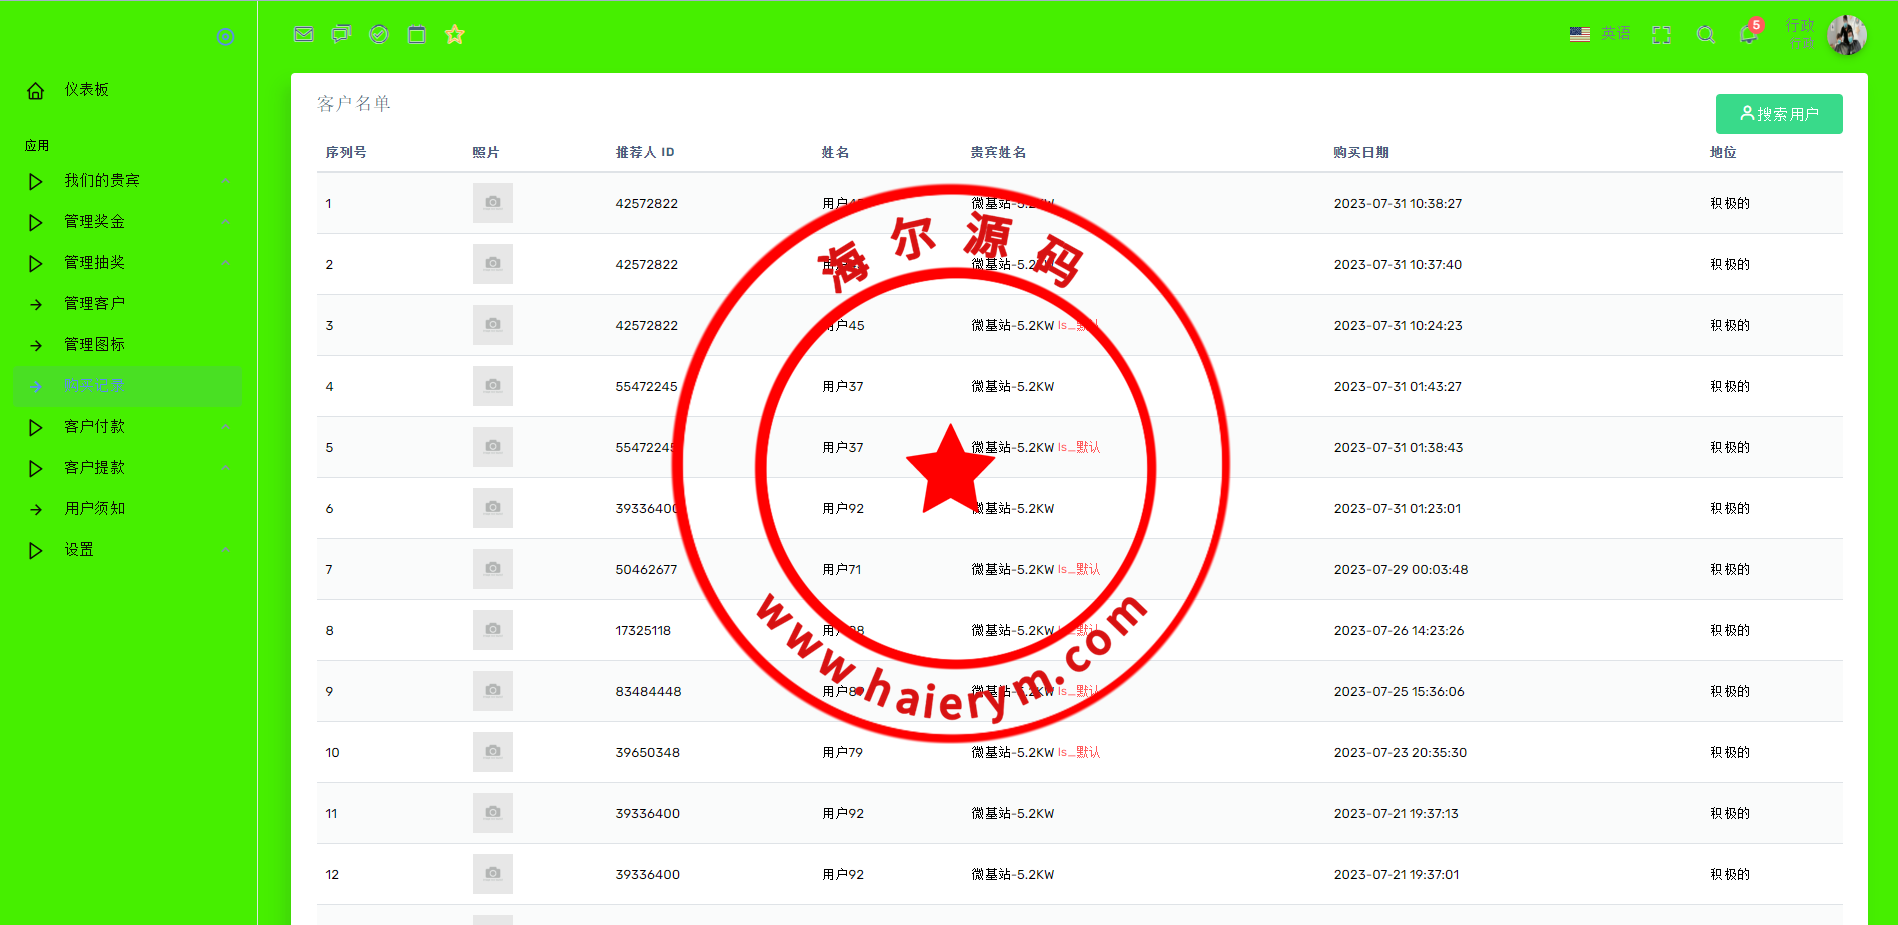Click the arrow icon beside 管理客户
1898x925 pixels.
(x=36, y=305)
